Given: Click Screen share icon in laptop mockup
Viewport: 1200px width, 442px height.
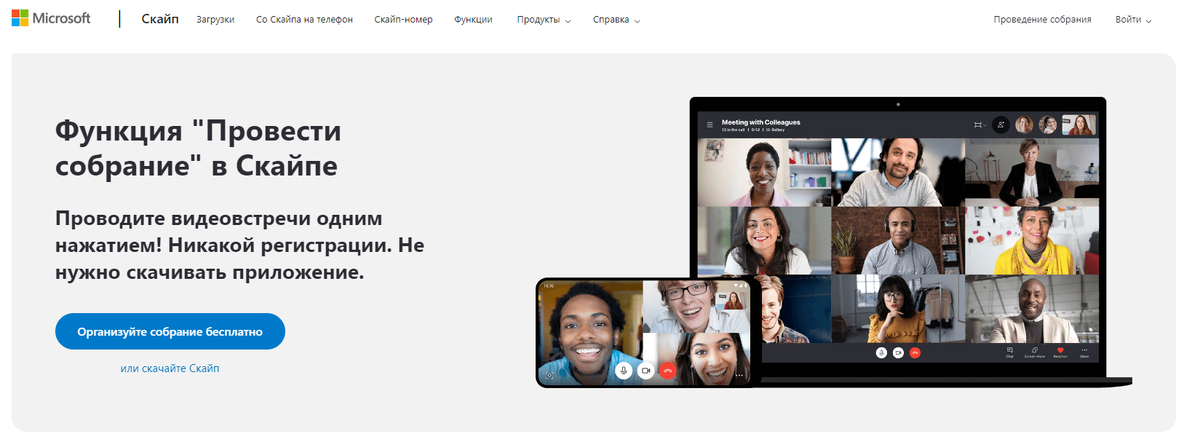Looking at the screenshot, I should (x=1034, y=352).
